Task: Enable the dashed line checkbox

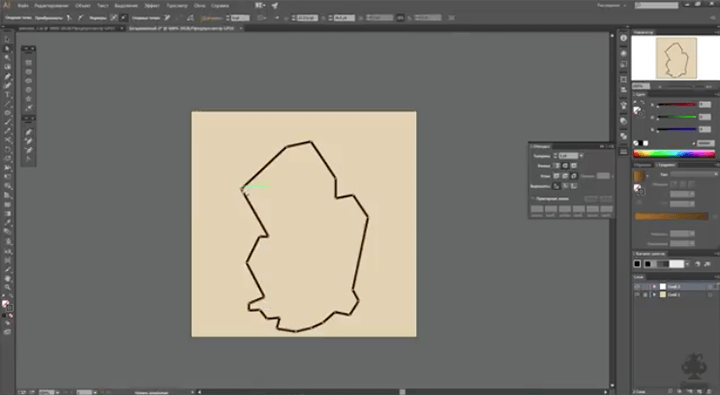Action: coord(533,199)
